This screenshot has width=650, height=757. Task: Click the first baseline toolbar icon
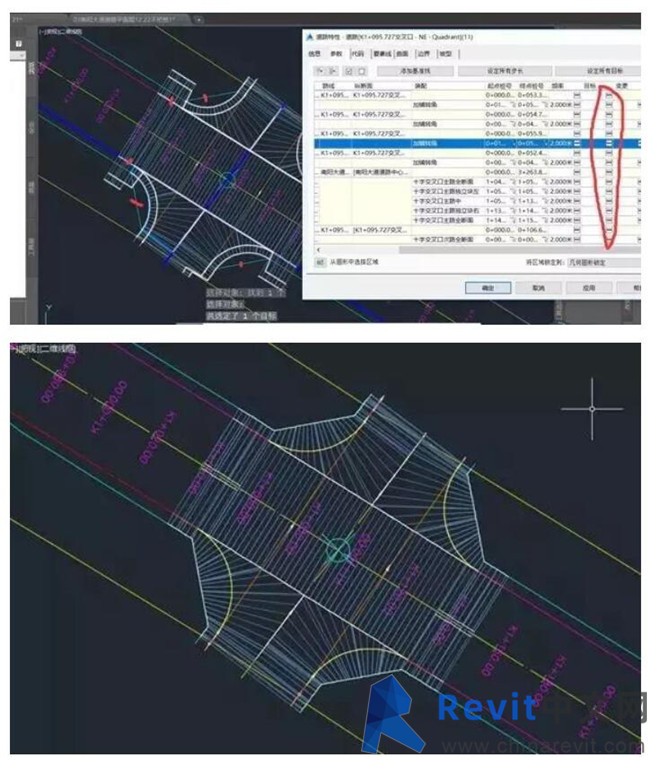coord(320,71)
